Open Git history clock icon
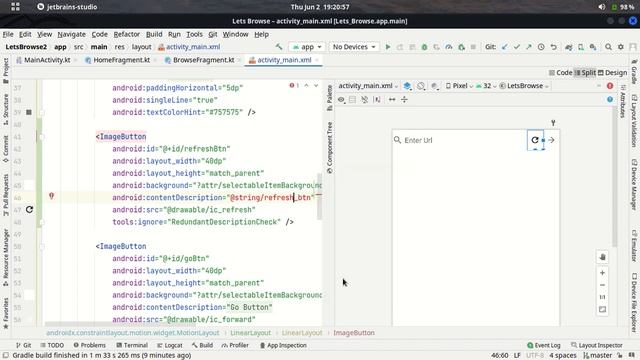640x360 pixels. tap(541, 47)
